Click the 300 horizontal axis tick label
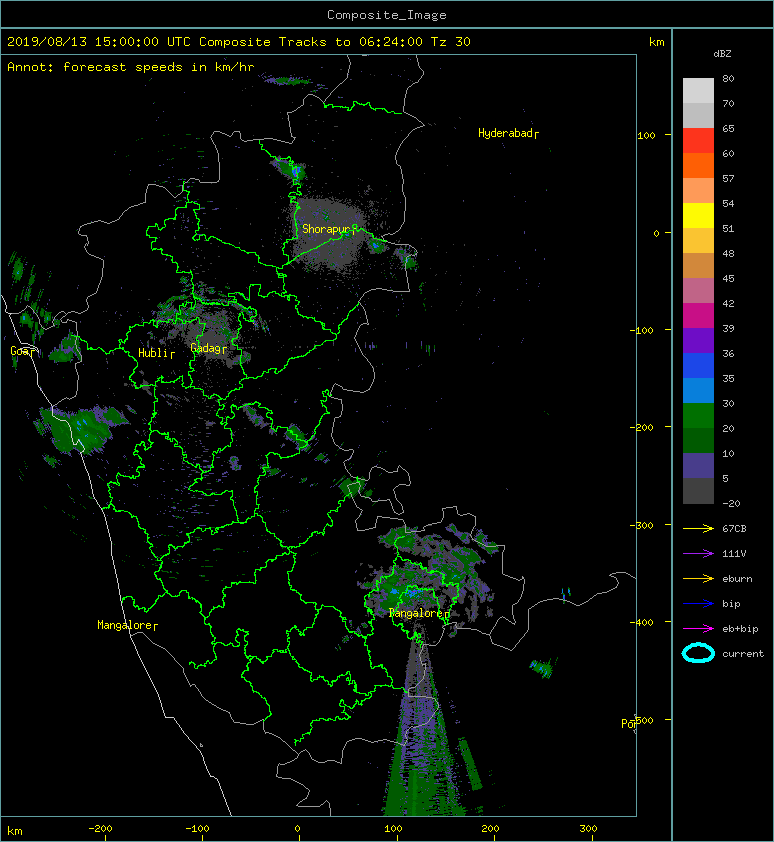Viewport: 774px width, 842px height. coord(588,829)
